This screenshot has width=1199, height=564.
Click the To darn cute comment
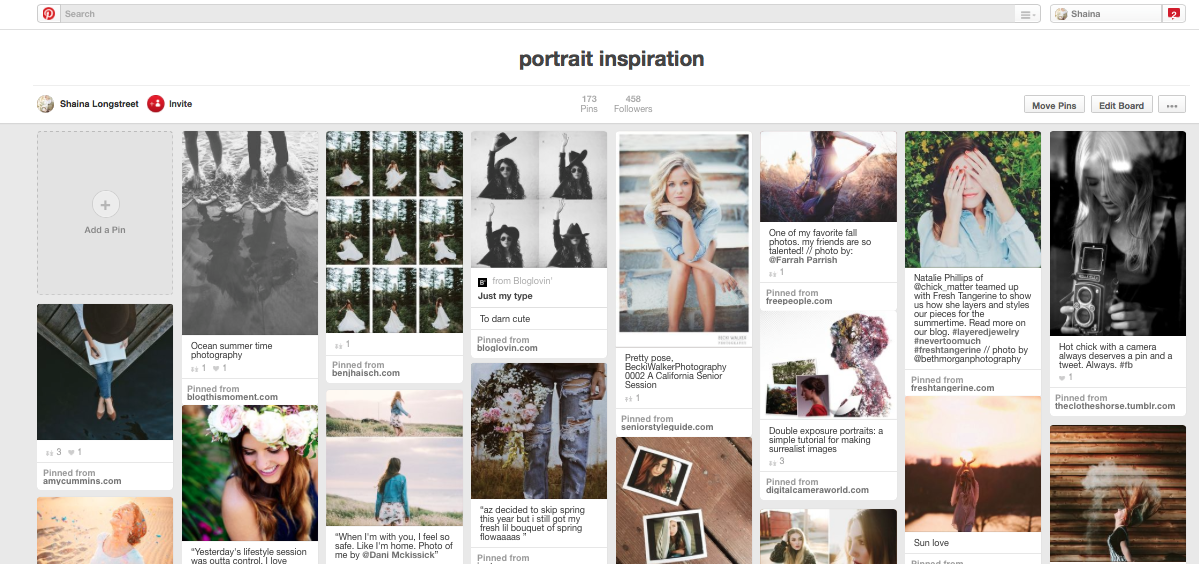click(x=505, y=319)
